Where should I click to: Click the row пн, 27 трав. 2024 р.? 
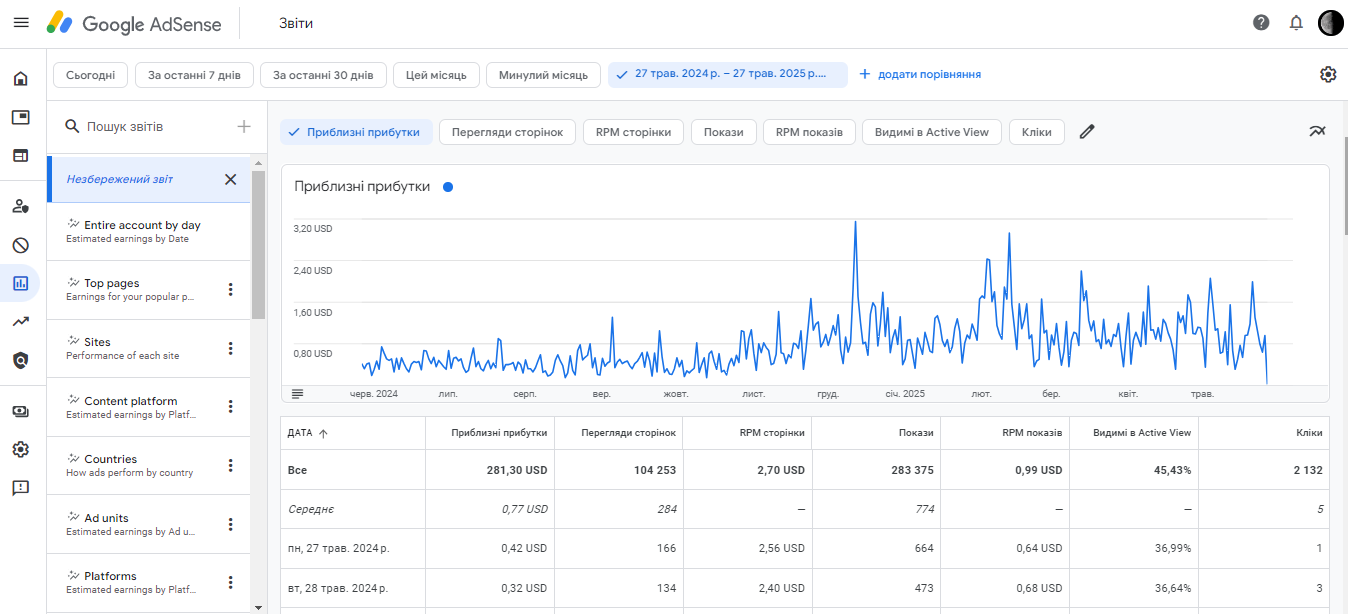[805, 548]
